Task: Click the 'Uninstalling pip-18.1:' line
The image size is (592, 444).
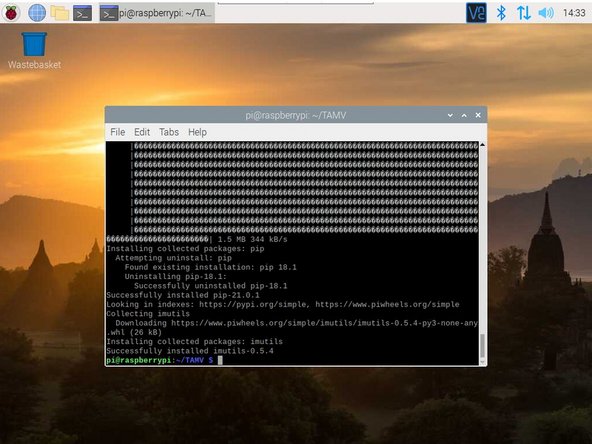Action: point(176,276)
